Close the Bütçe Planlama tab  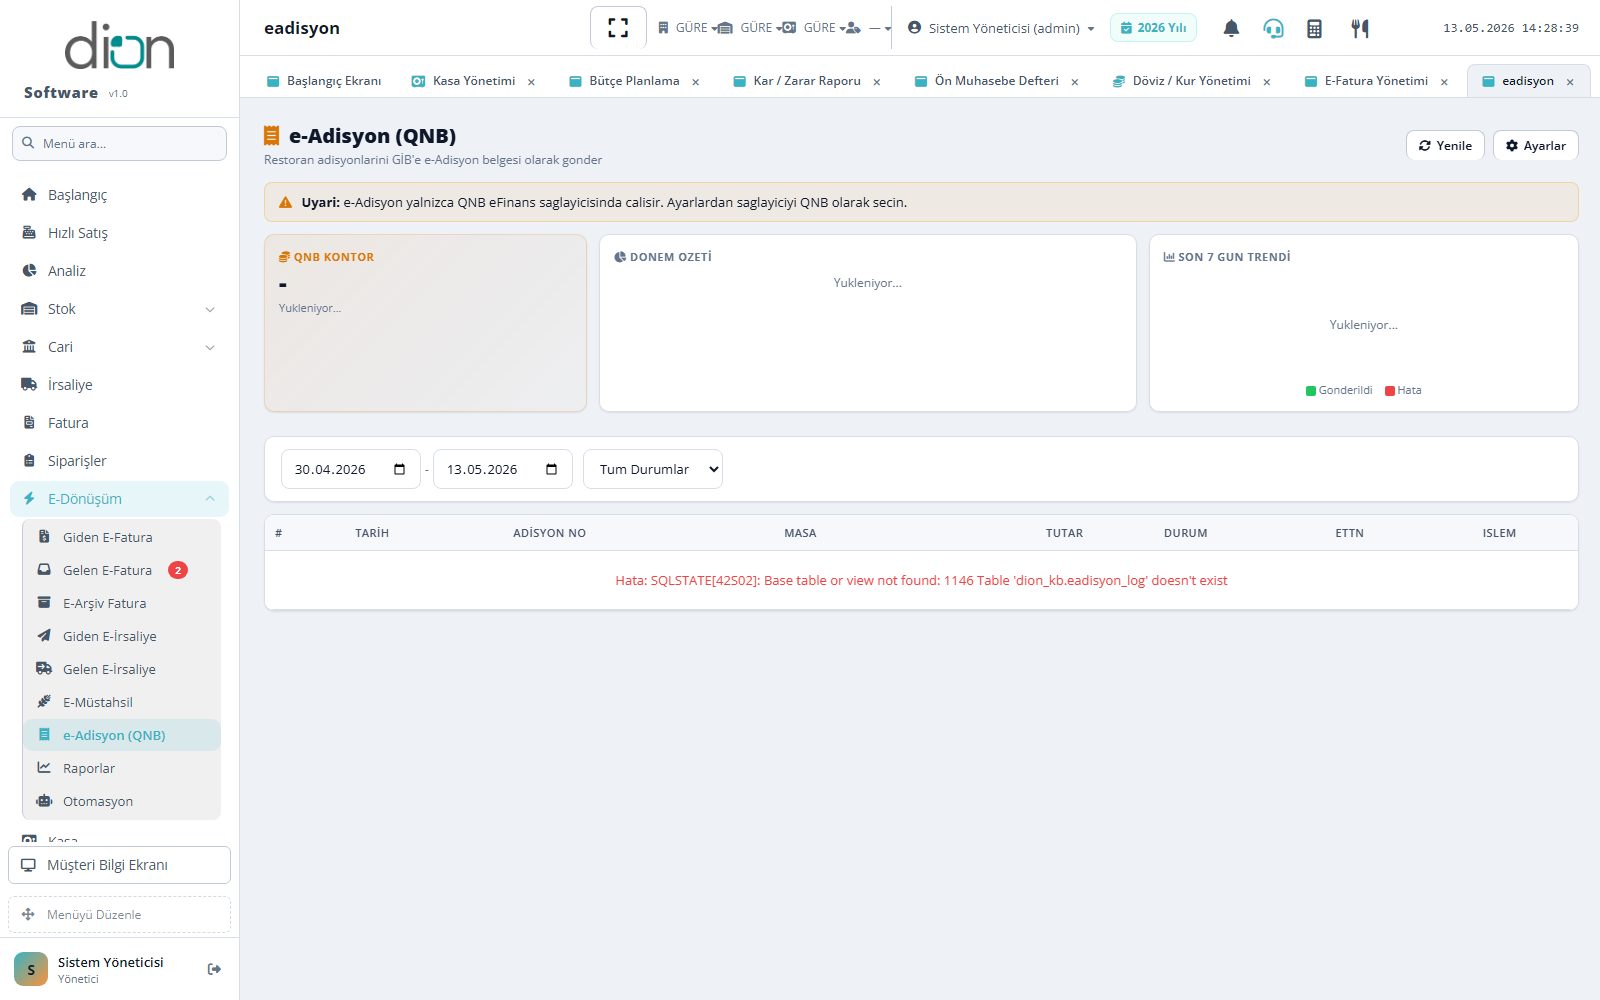[x=695, y=82]
